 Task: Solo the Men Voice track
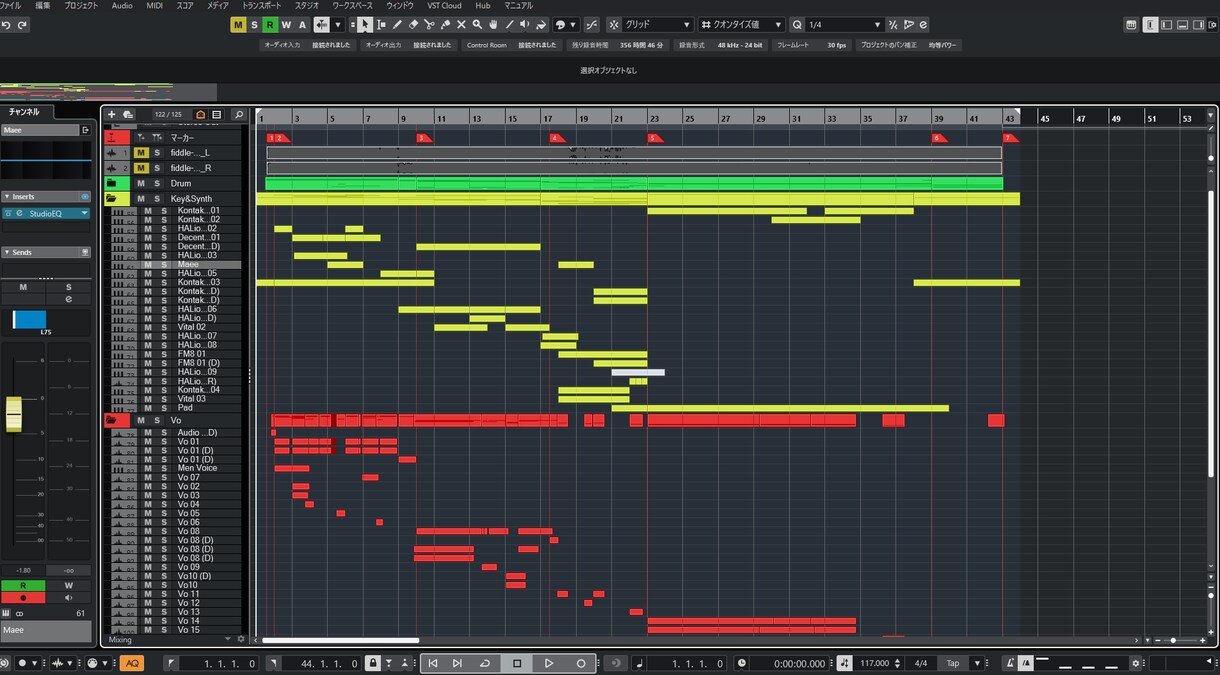pos(162,468)
